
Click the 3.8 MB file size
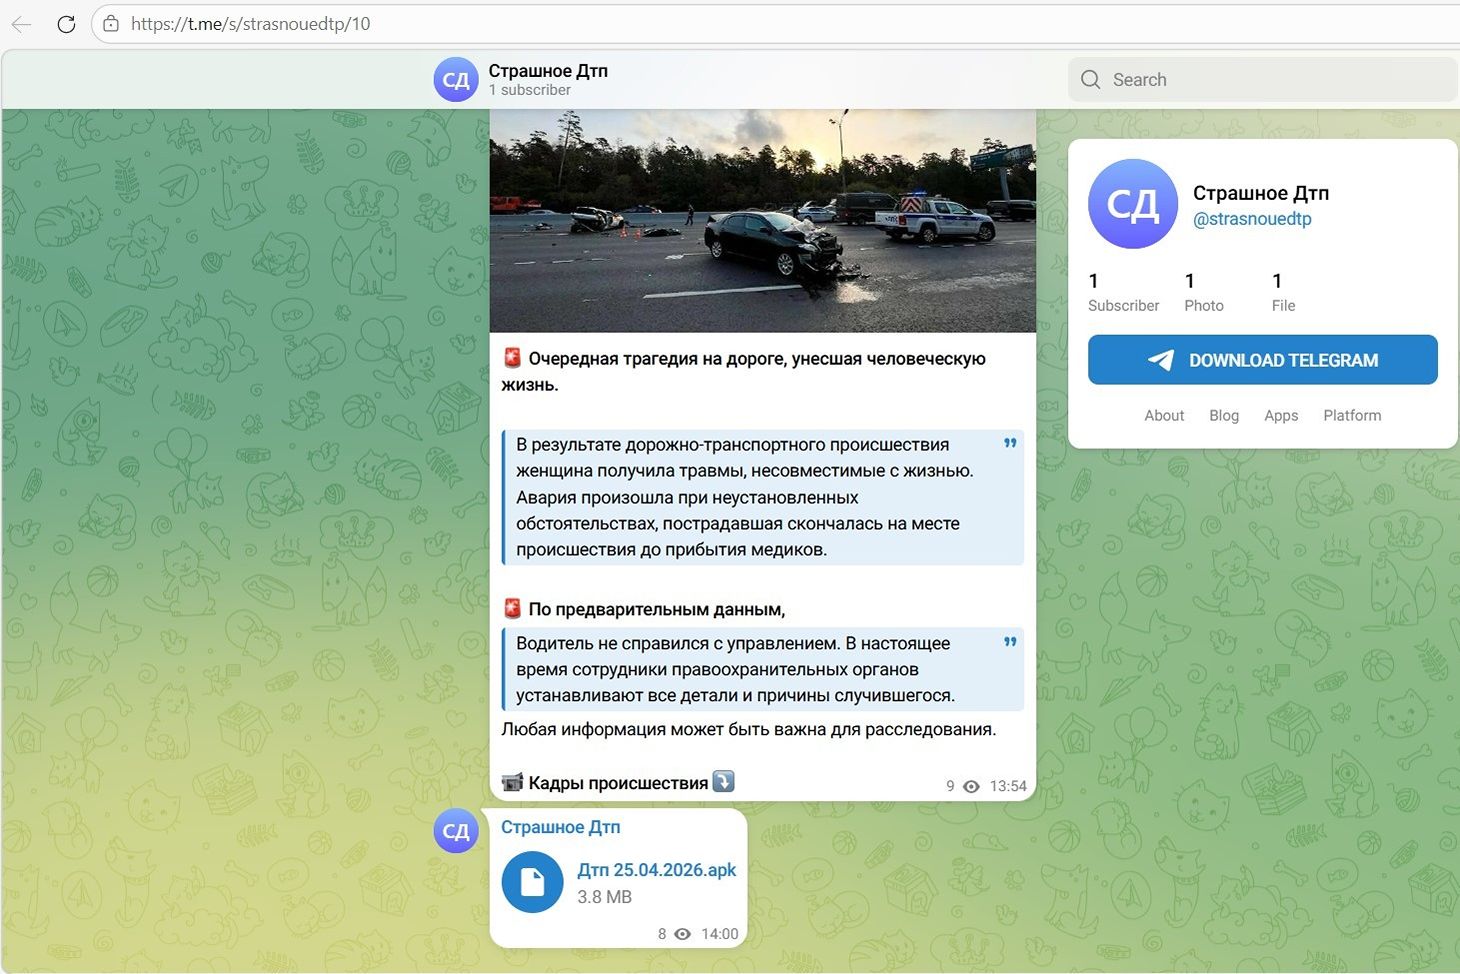(x=604, y=897)
